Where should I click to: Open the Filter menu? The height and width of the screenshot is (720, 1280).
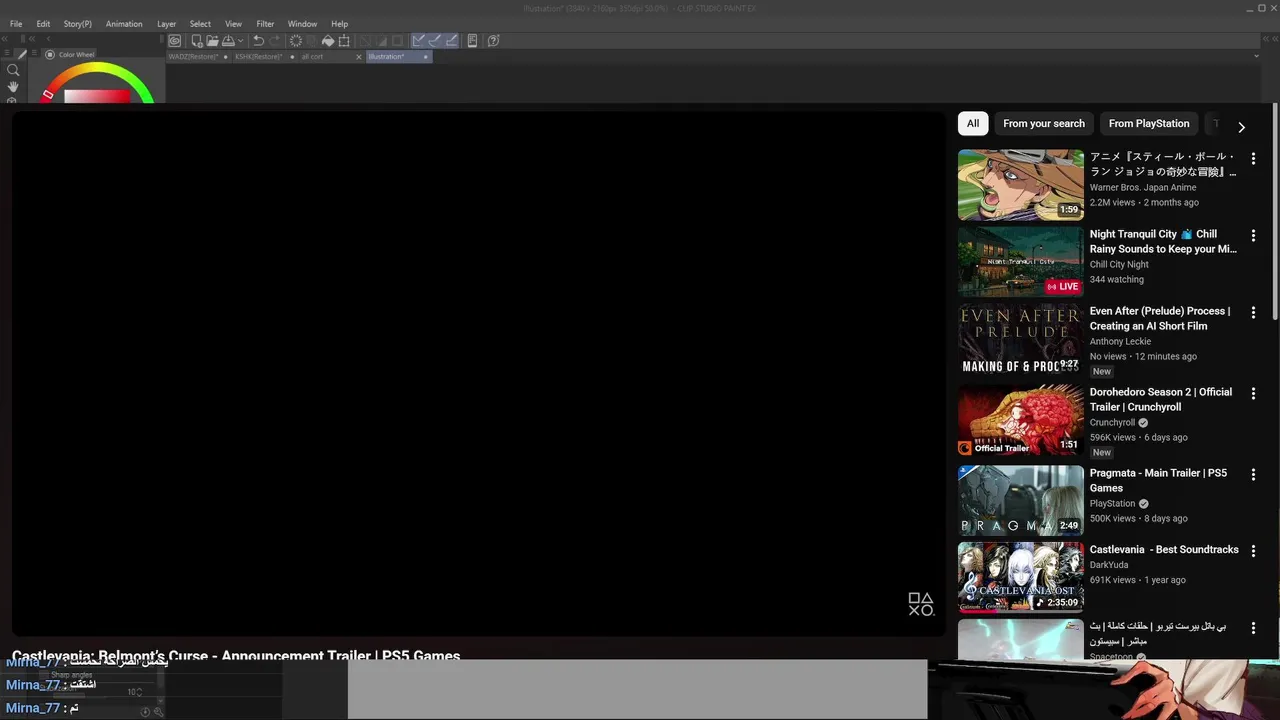265,24
